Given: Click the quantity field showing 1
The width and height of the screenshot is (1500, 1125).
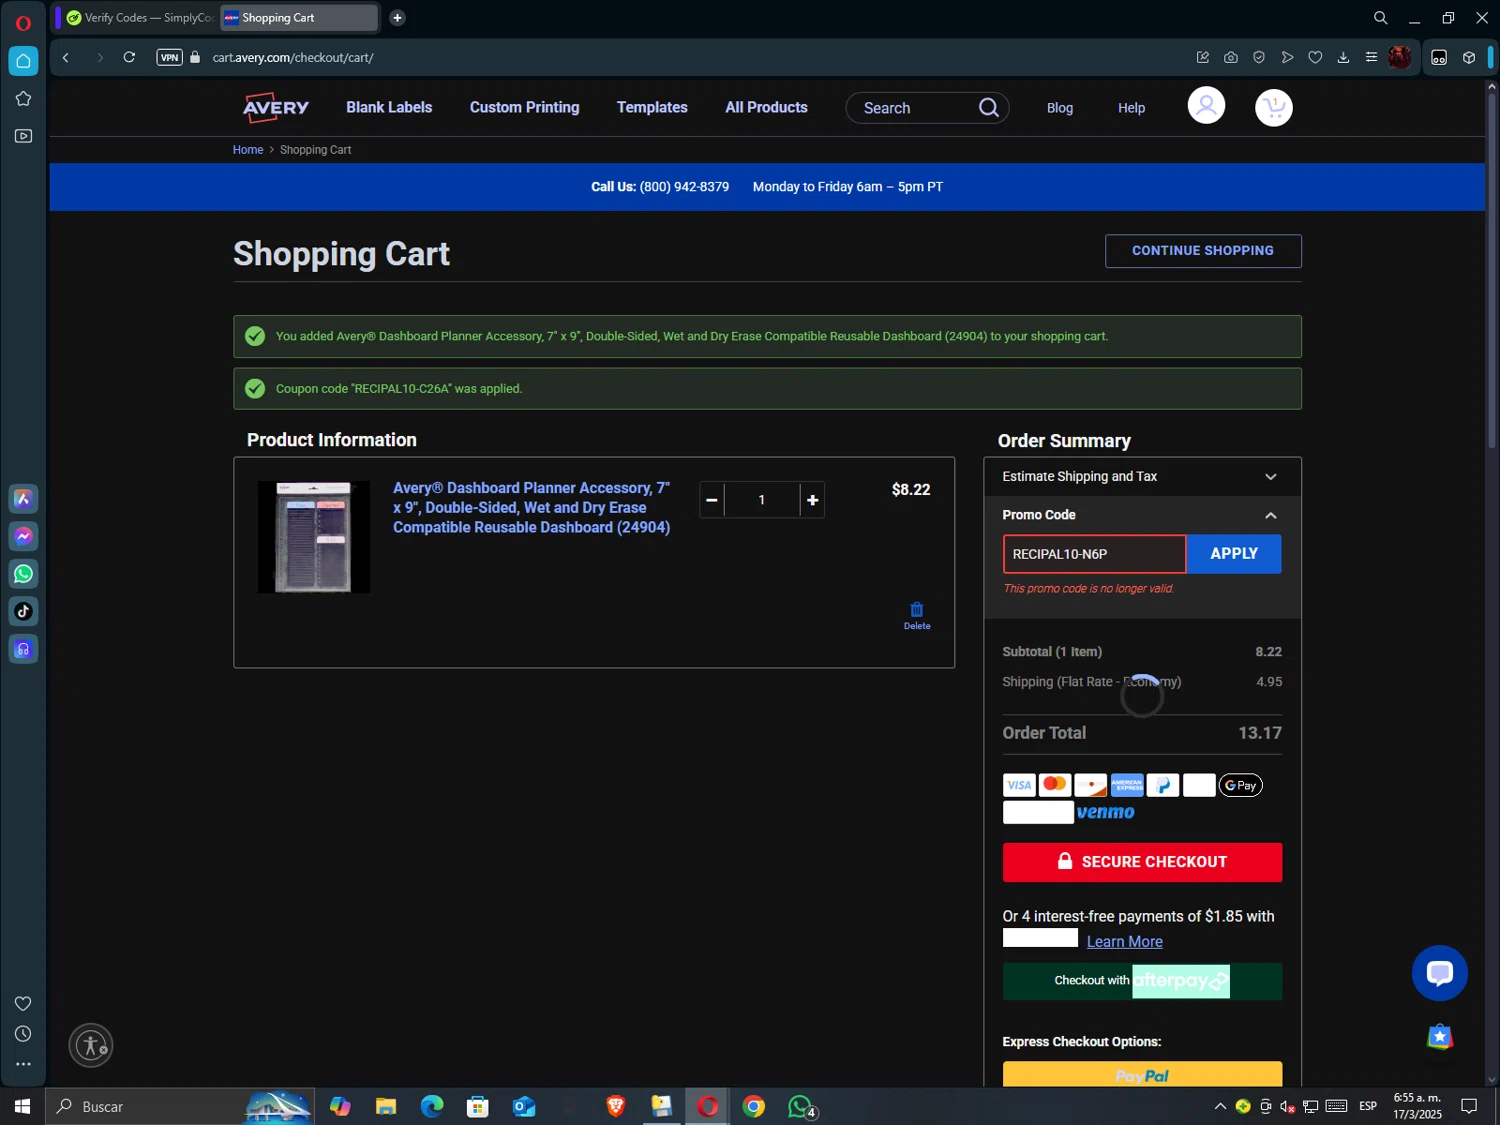Looking at the screenshot, I should pos(762,500).
